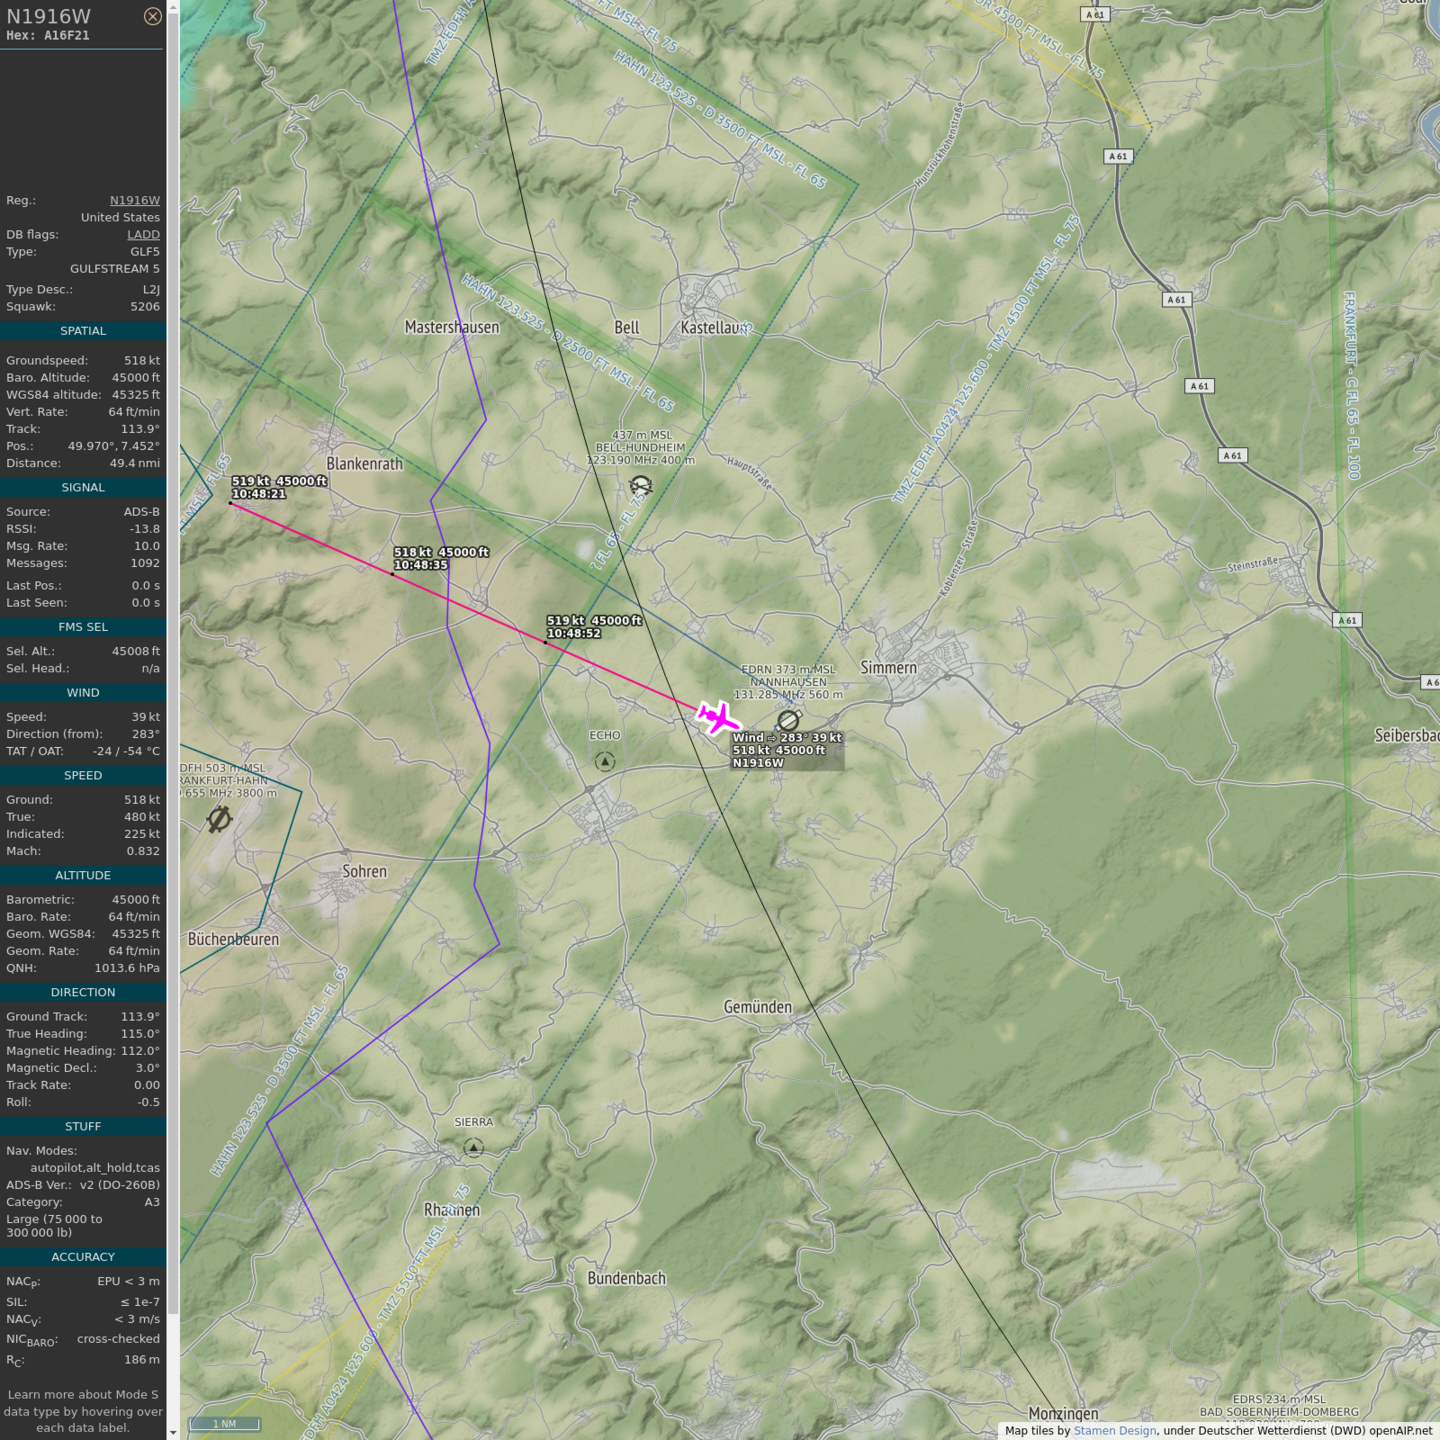Click the sidebar scrollbar down arrow

tap(173, 1433)
